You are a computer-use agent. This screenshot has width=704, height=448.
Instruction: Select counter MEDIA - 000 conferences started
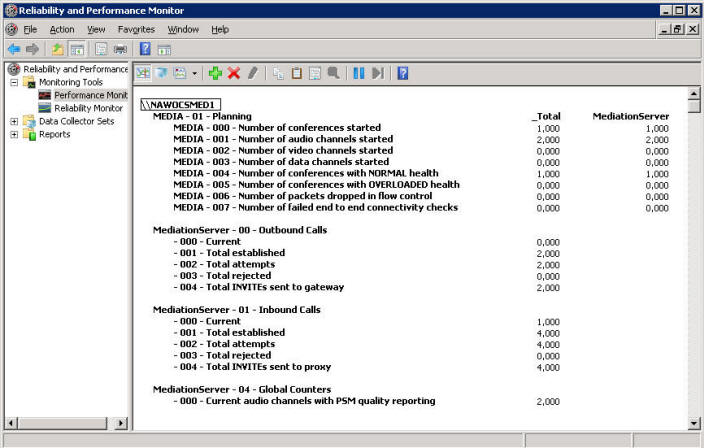(x=277, y=128)
